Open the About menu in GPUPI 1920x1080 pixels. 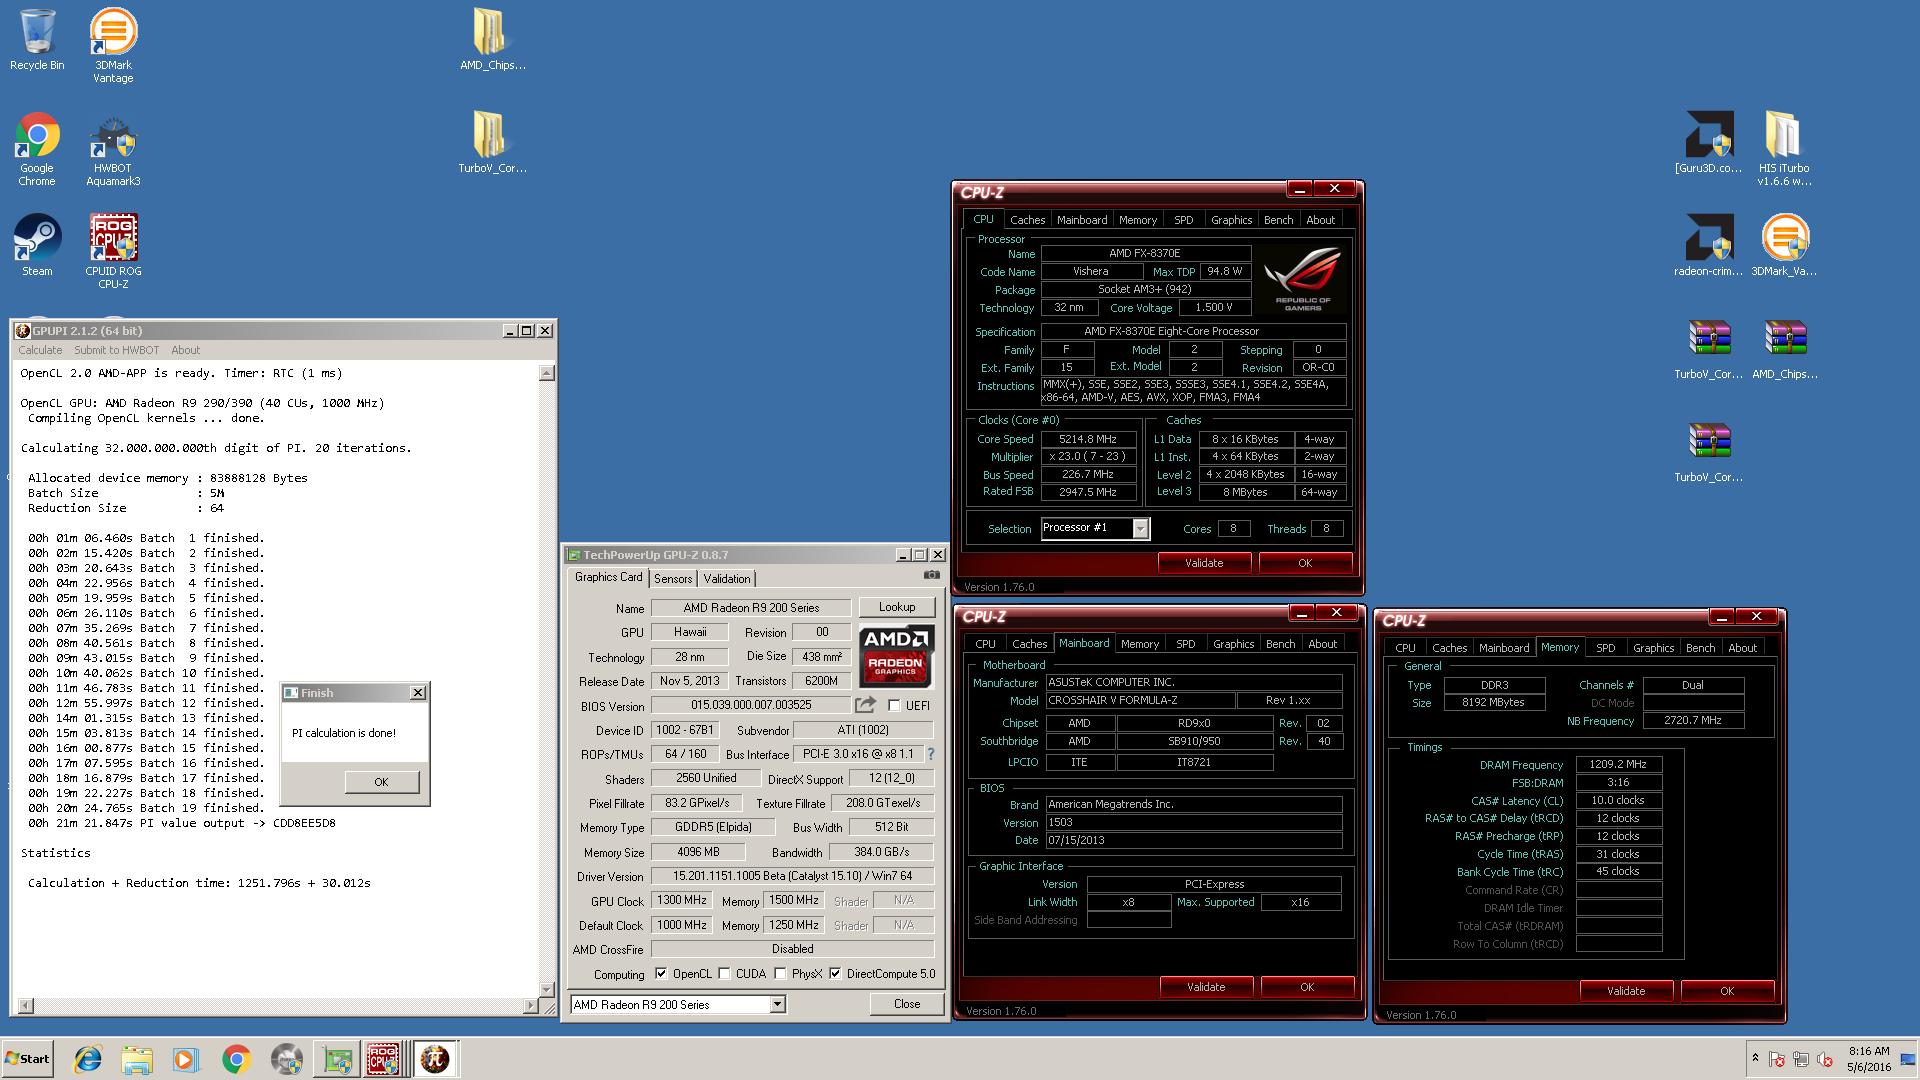coord(185,350)
